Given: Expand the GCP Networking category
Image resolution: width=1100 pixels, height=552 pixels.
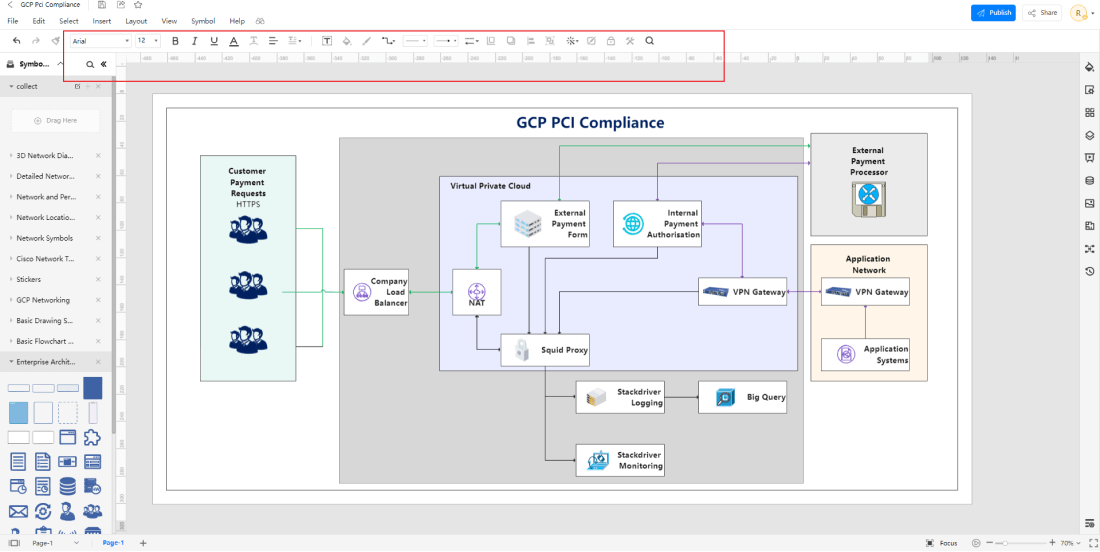Looking at the screenshot, I should pyautogui.click(x=11, y=300).
